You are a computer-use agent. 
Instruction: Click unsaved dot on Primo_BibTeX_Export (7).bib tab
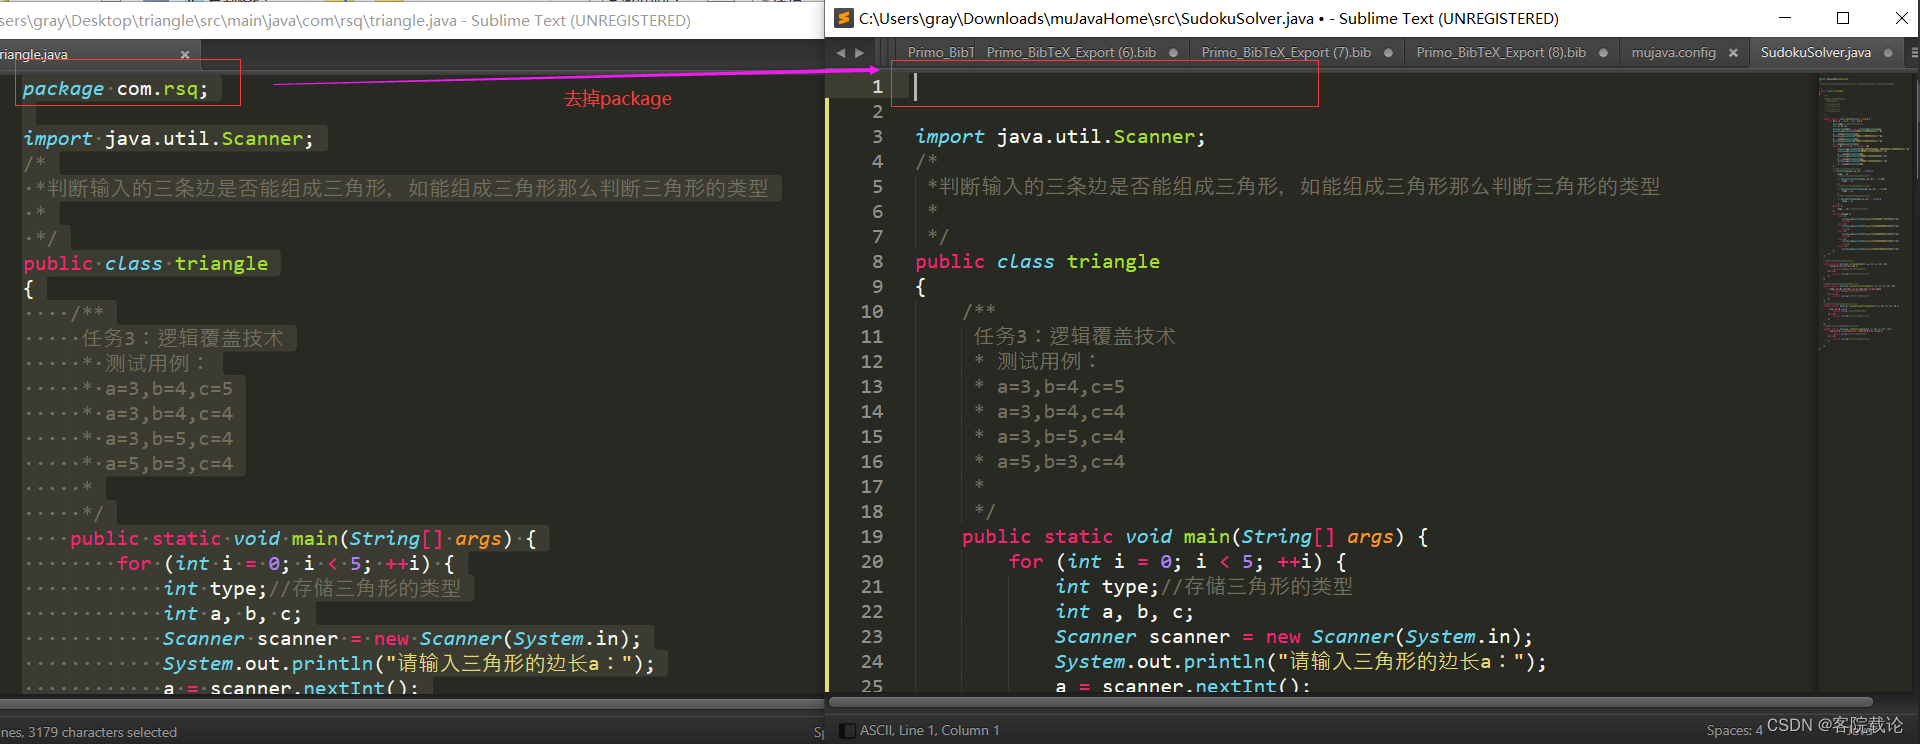point(1388,53)
